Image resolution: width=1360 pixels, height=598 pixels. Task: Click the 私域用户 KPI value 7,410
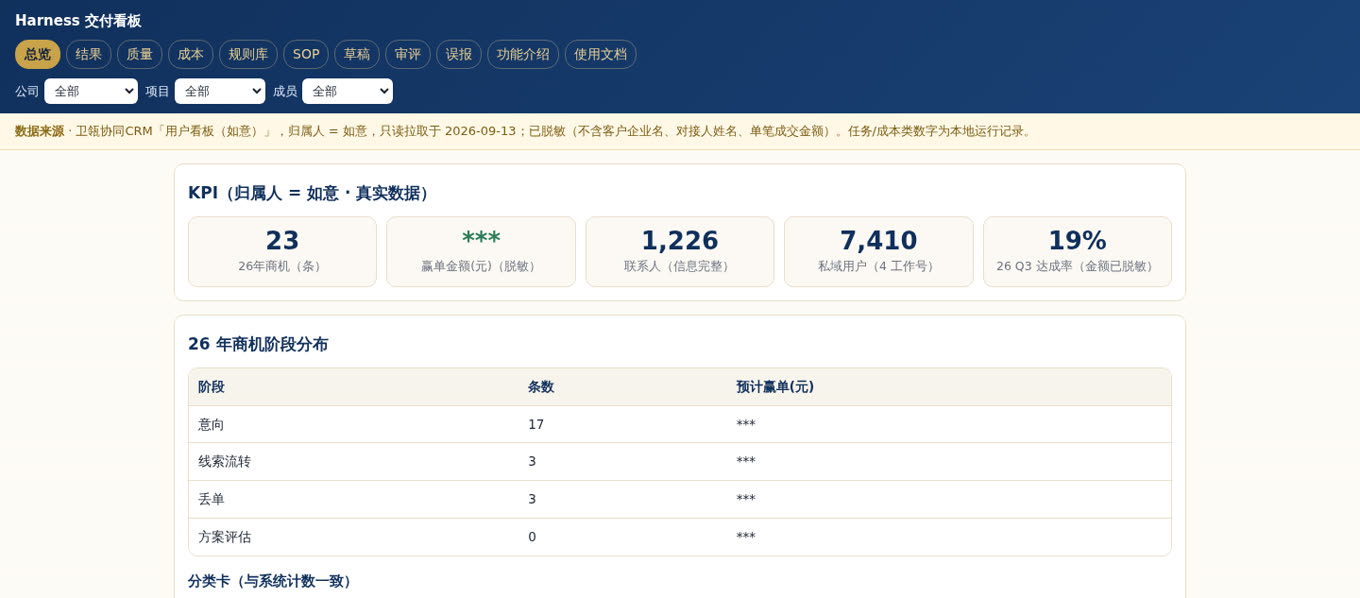(878, 241)
